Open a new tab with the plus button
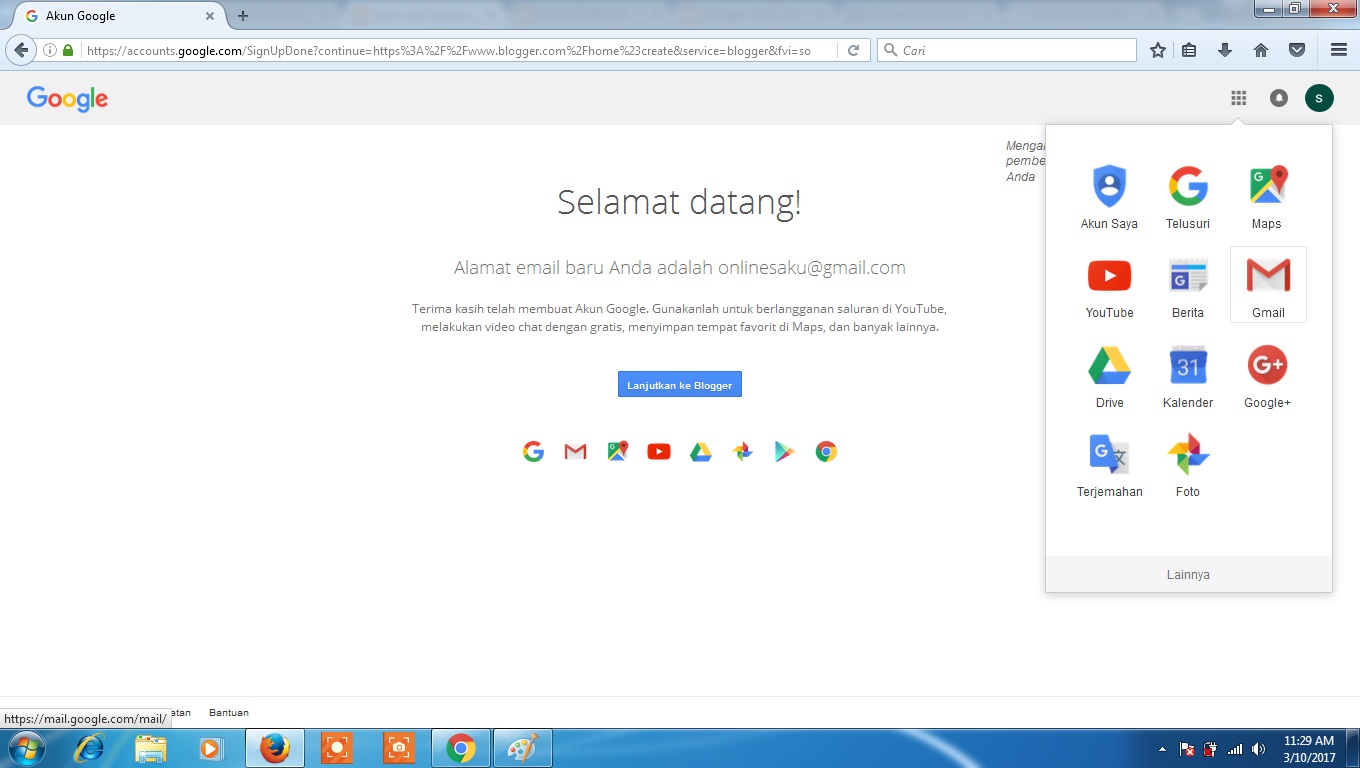Screen dimensions: 1360x768 click(x=242, y=15)
